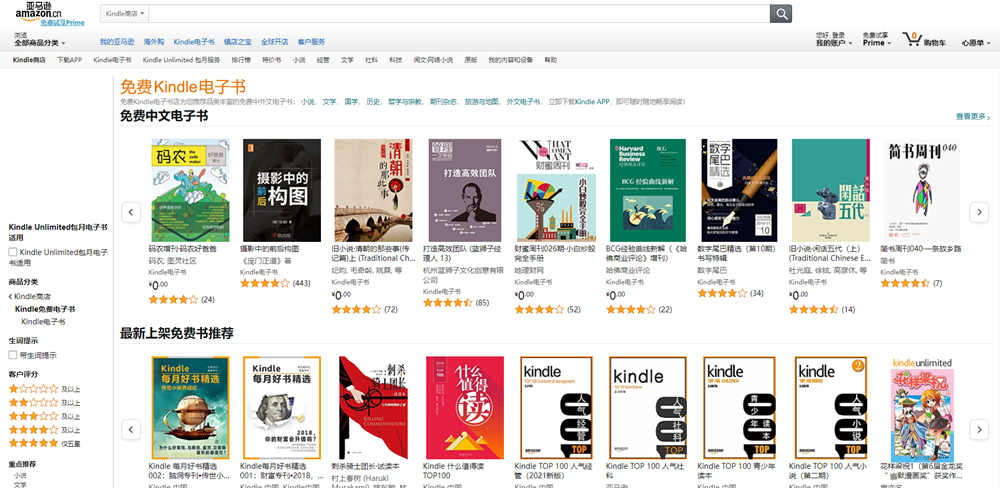
Task: Open 客户服务 link
Action: pyautogui.click(x=311, y=42)
